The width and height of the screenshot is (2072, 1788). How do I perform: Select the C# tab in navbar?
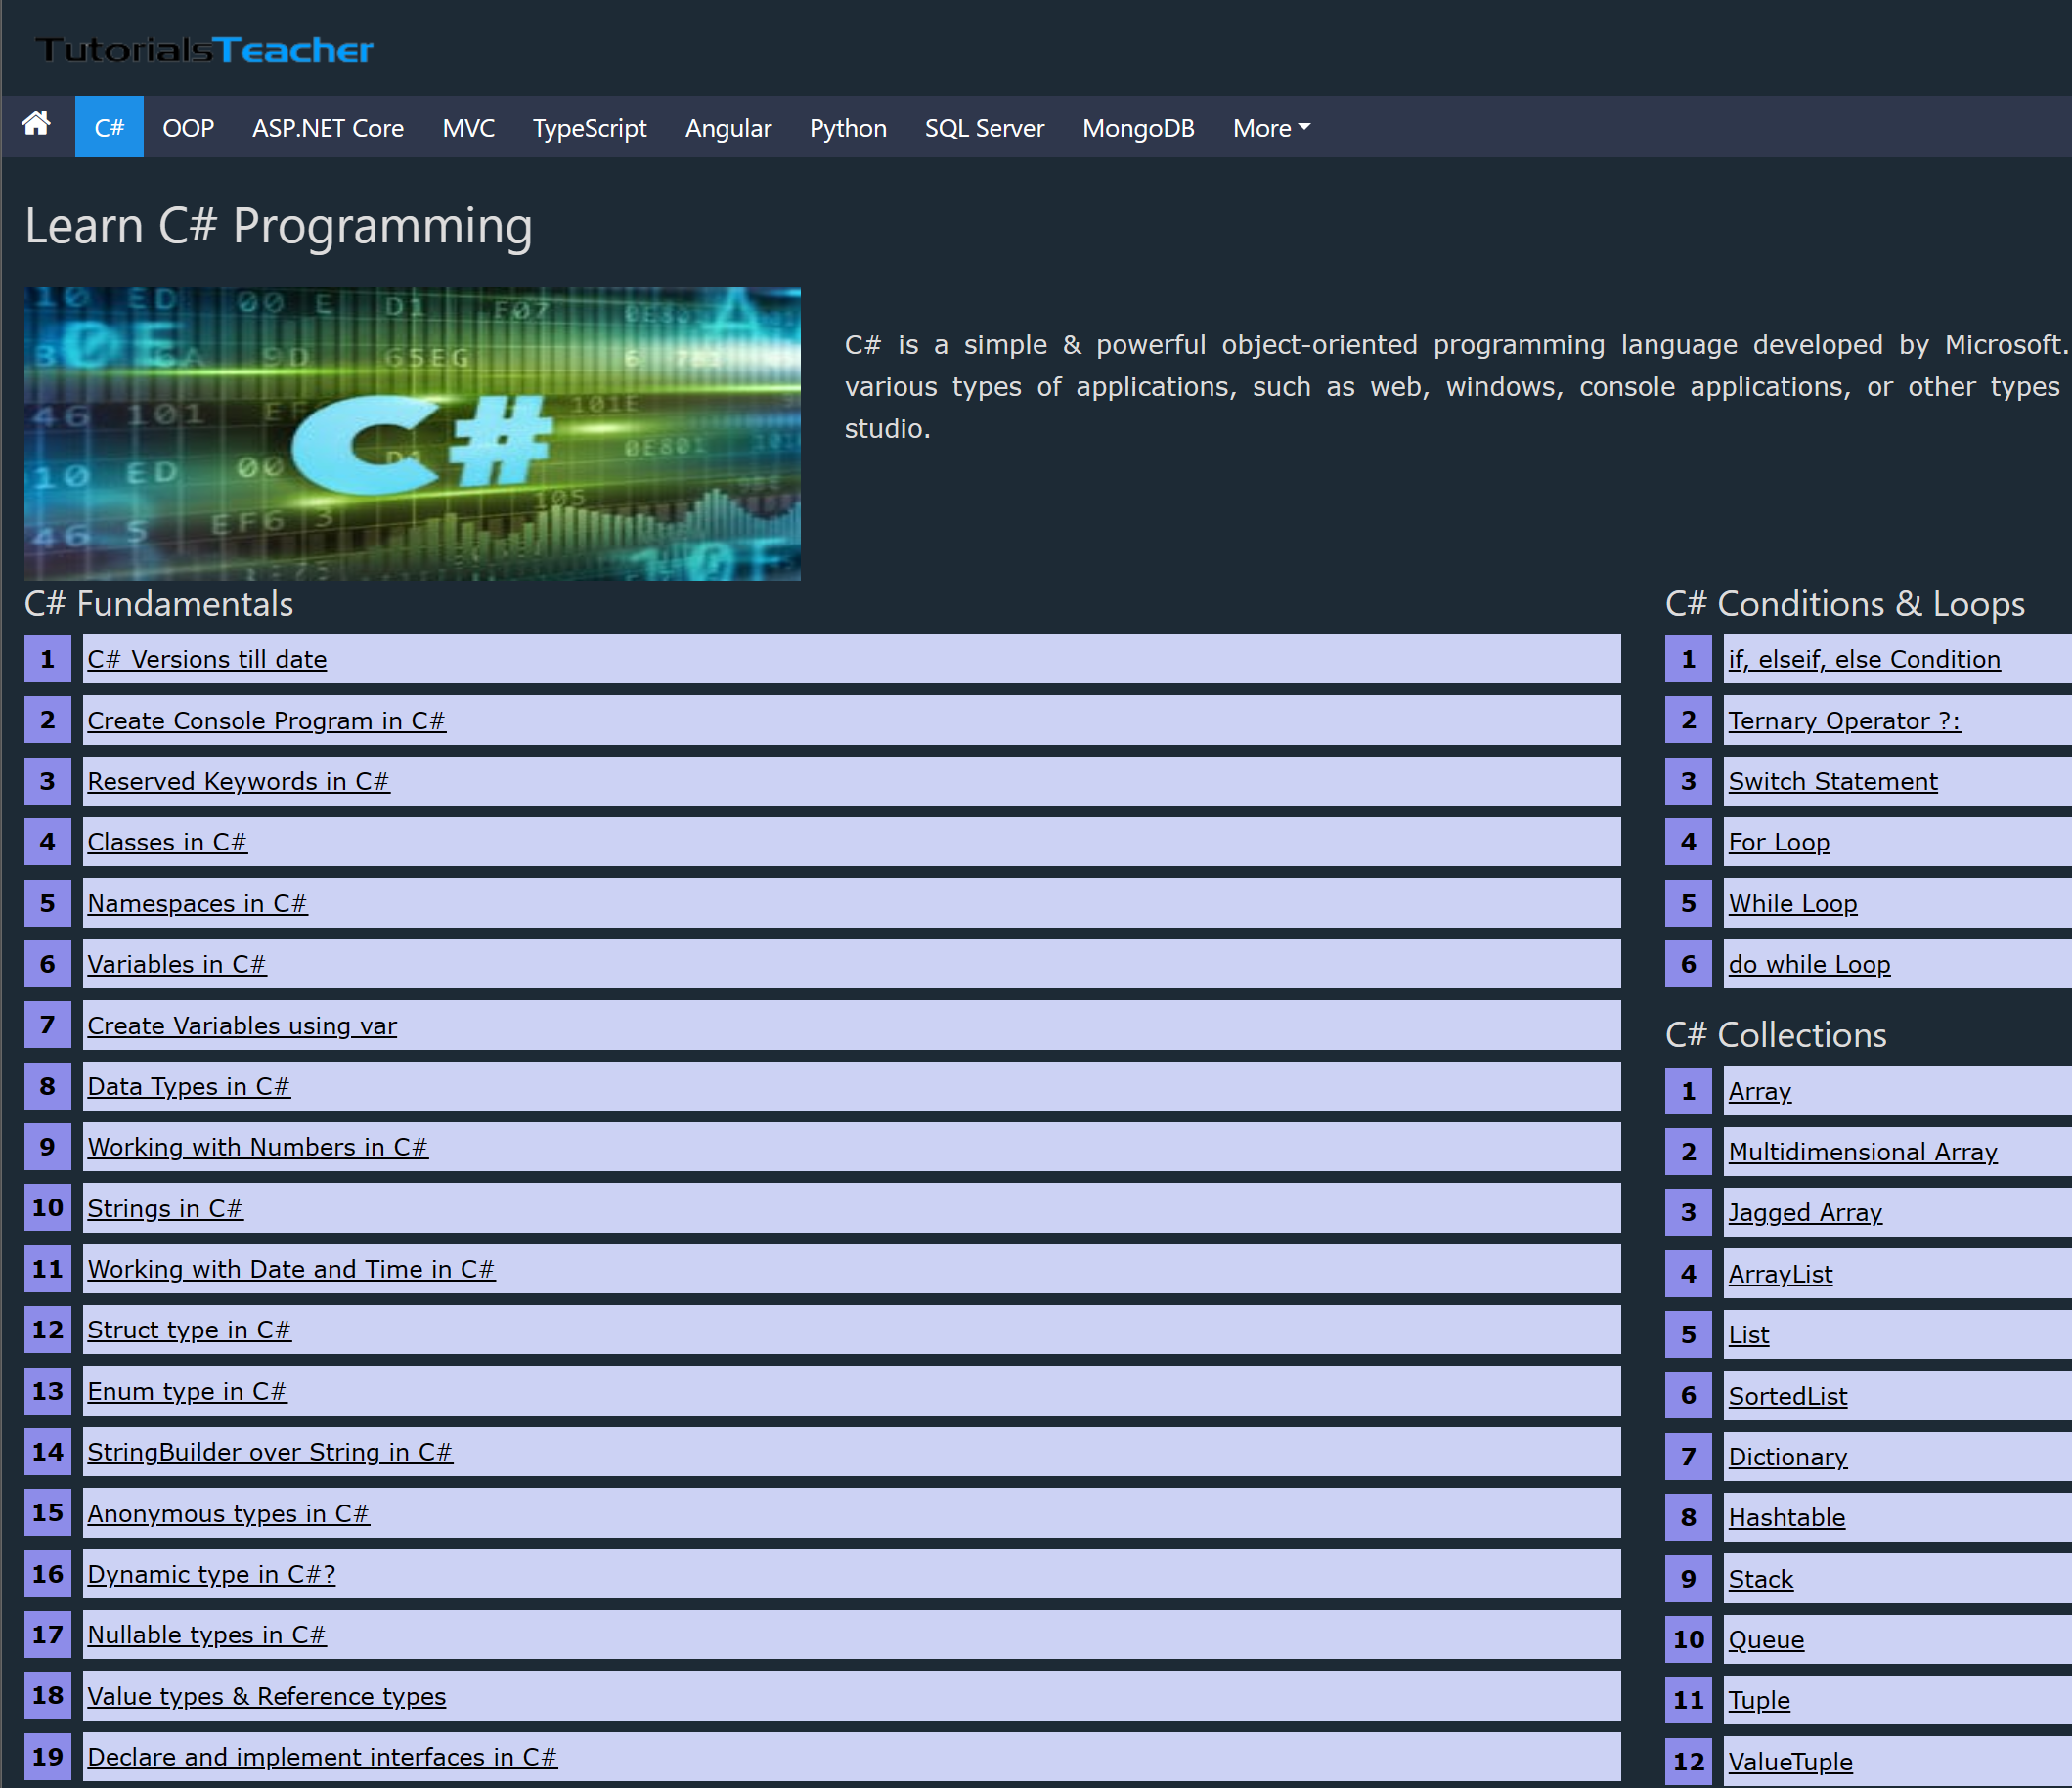(x=109, y=129)
